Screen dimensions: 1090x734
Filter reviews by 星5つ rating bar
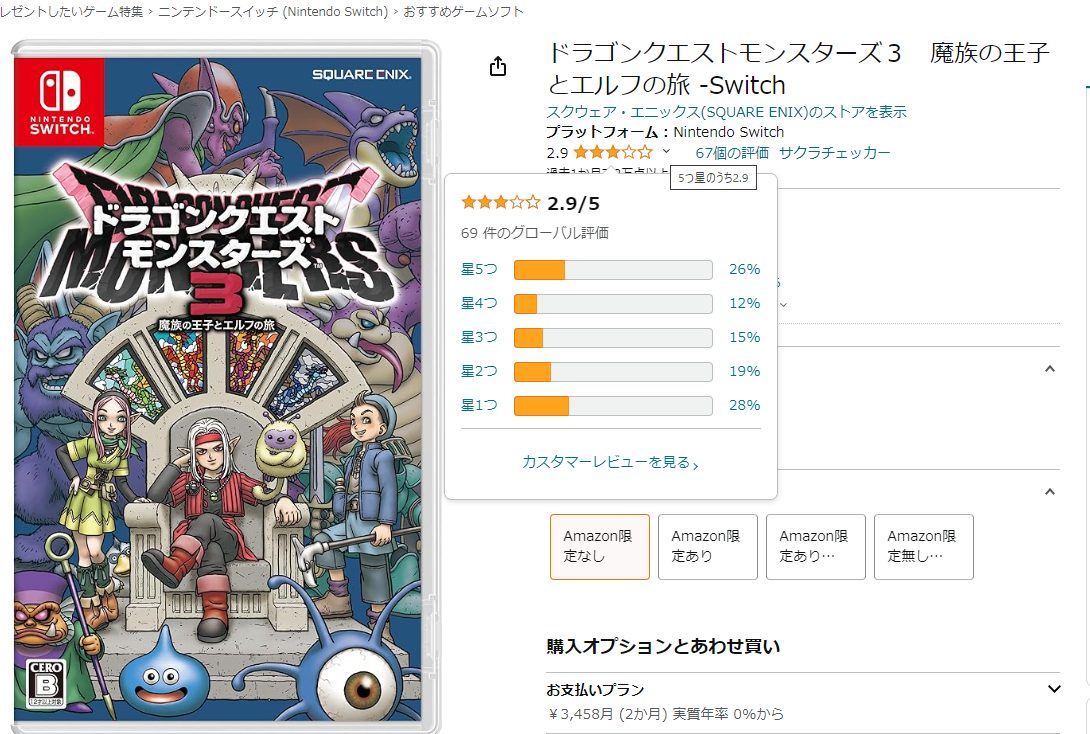coord(610,270)
